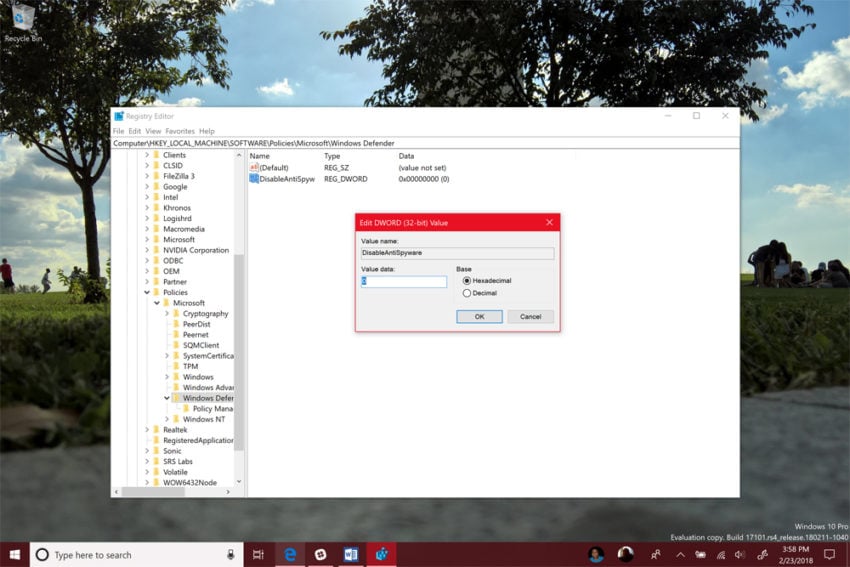Viewport: 850px width, 567px height.
Task: Show hidden system tray icons
Action: click(680, 555)
